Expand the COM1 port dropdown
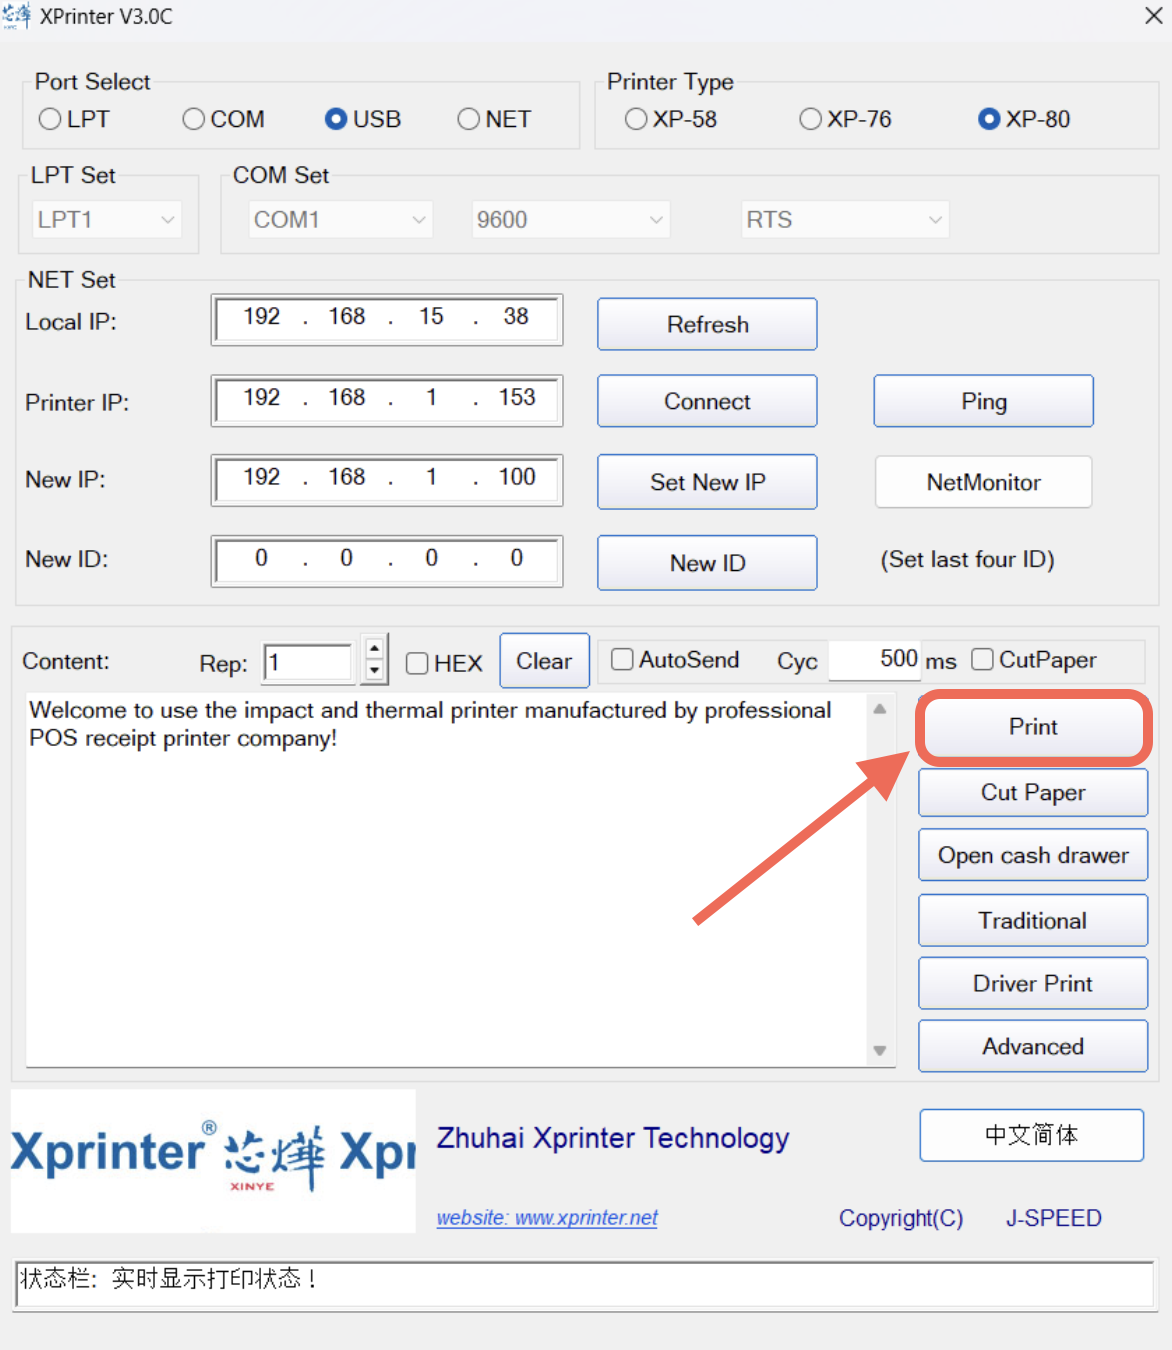The image size is (1172, 1350). 340,219
